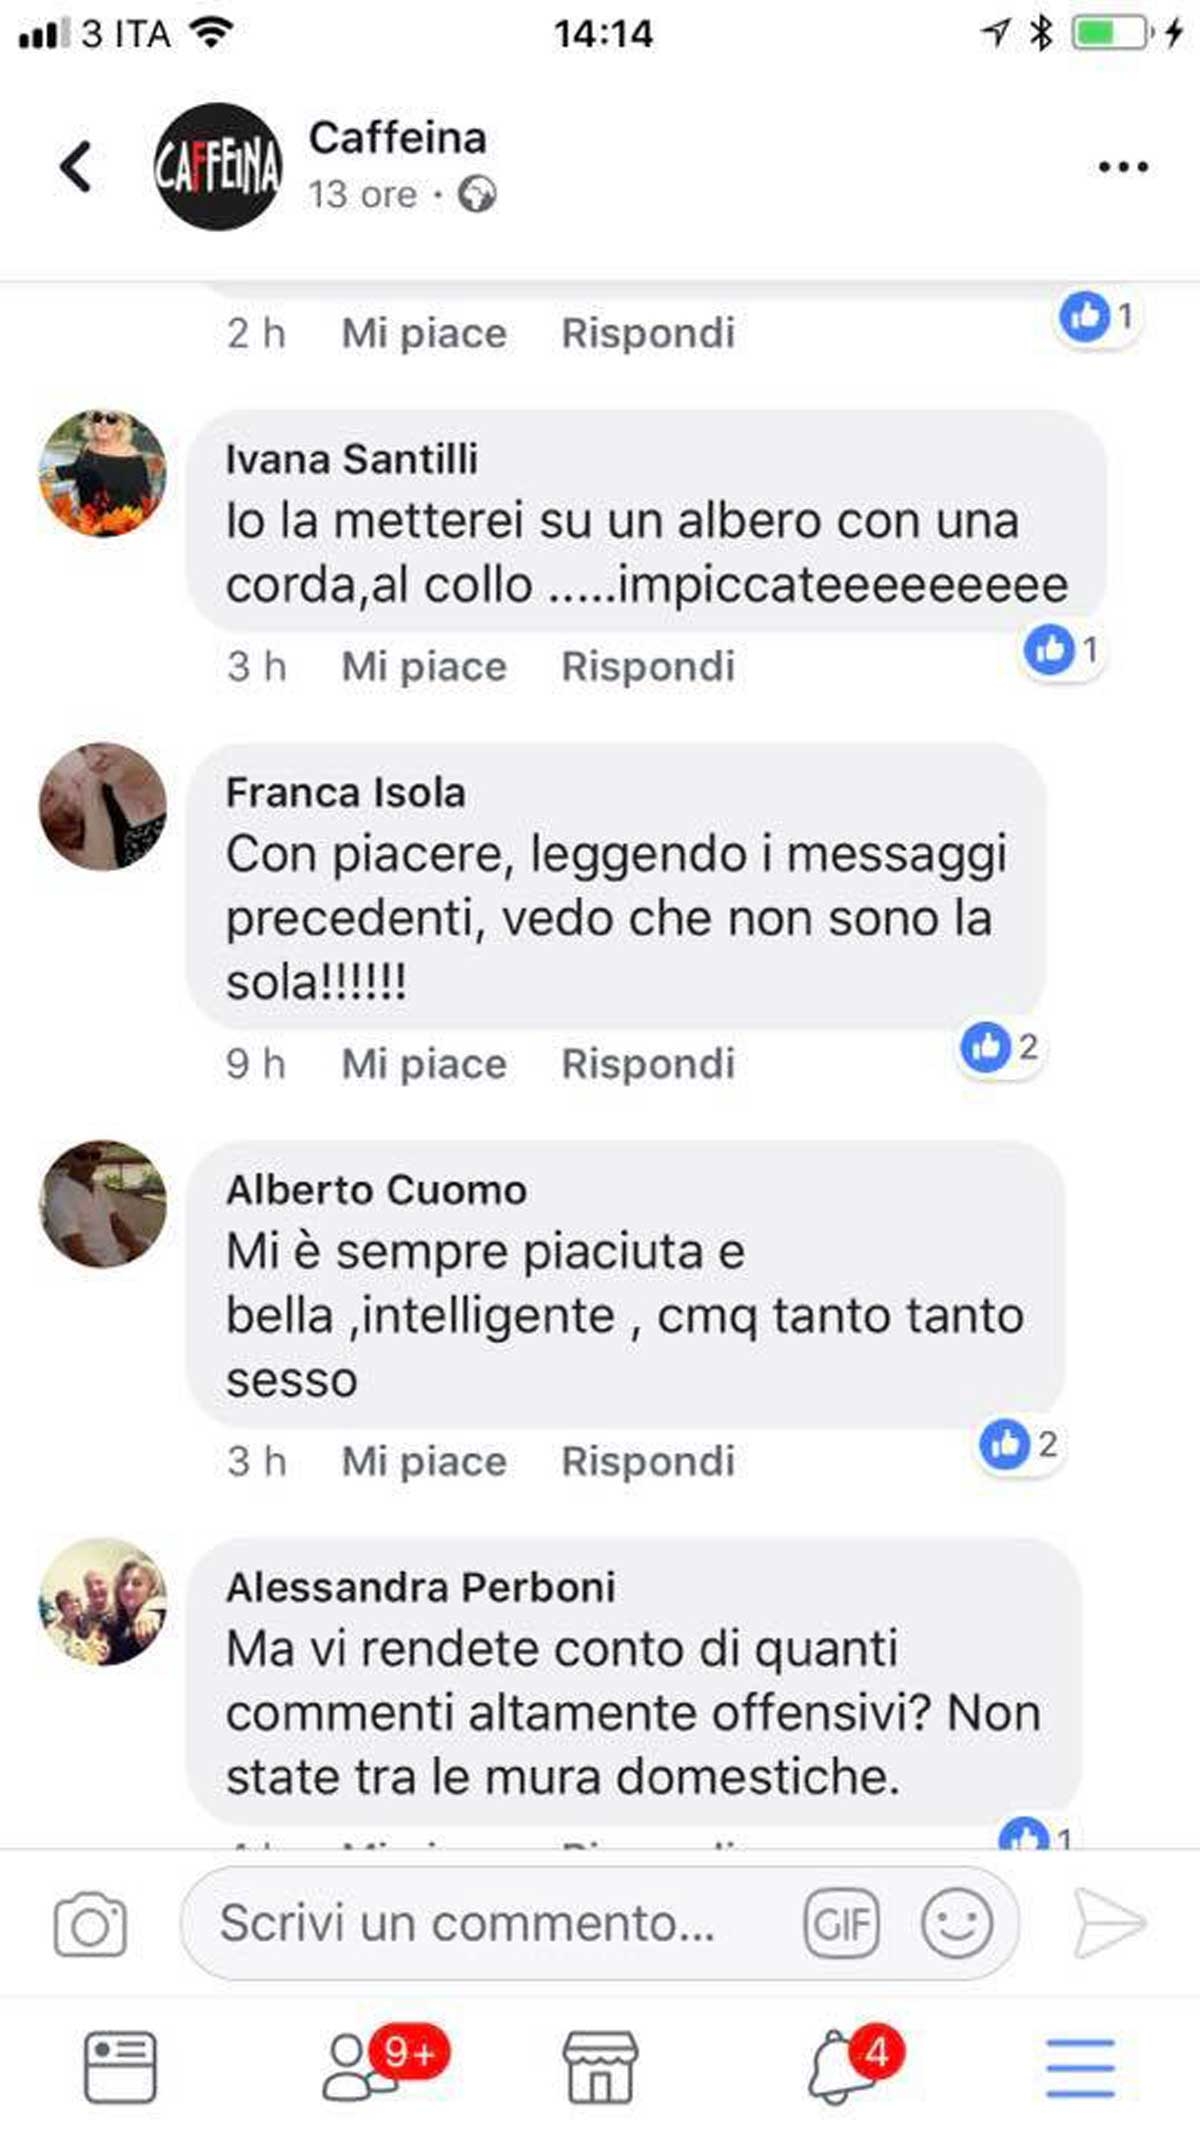
Task: Open the three-dot post options menu
Action: [1123, 166]
